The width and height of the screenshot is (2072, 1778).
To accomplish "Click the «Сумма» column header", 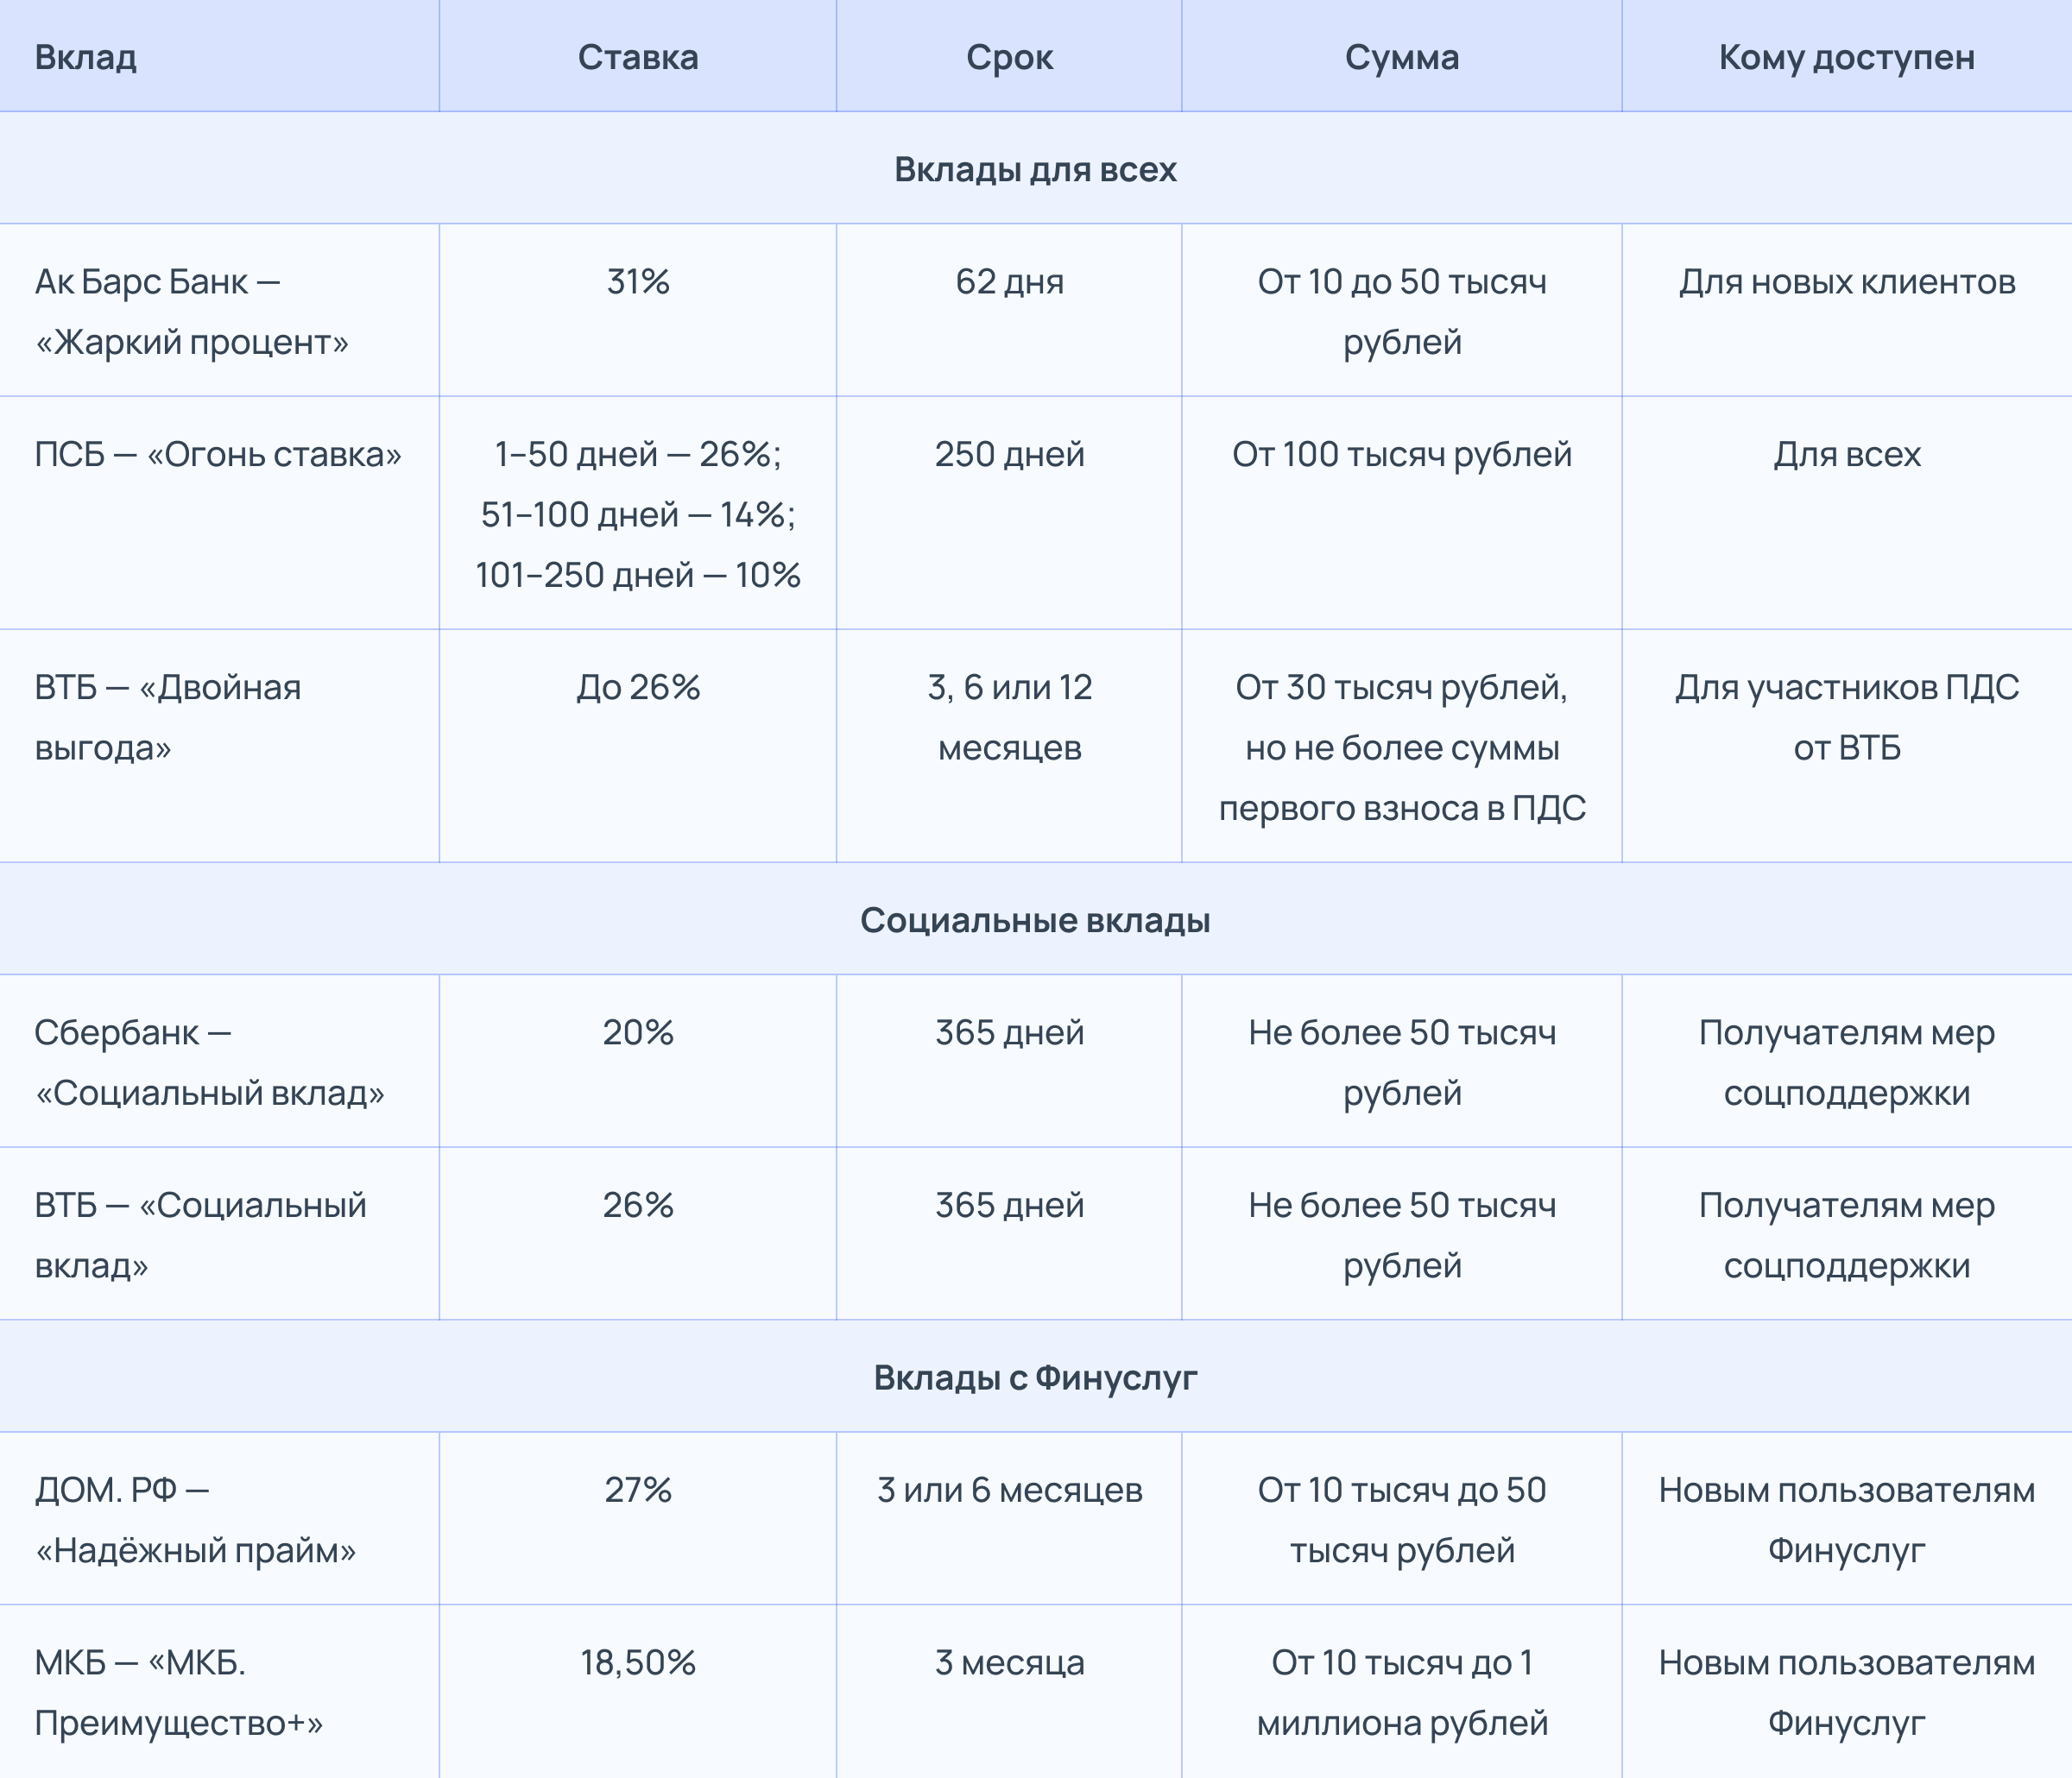I will pos(1401,57).
